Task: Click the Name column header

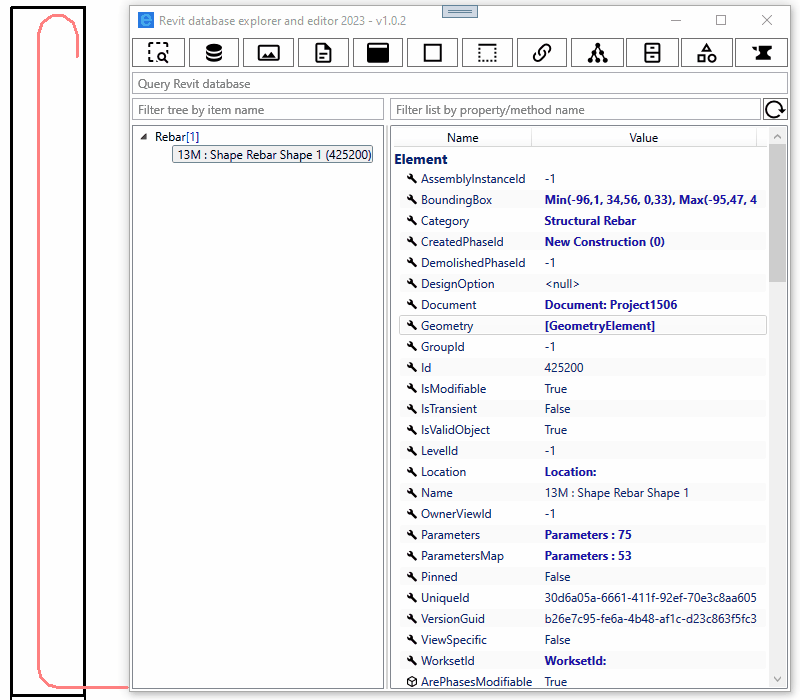Action: pyautogui.click(x=462, y=138)
